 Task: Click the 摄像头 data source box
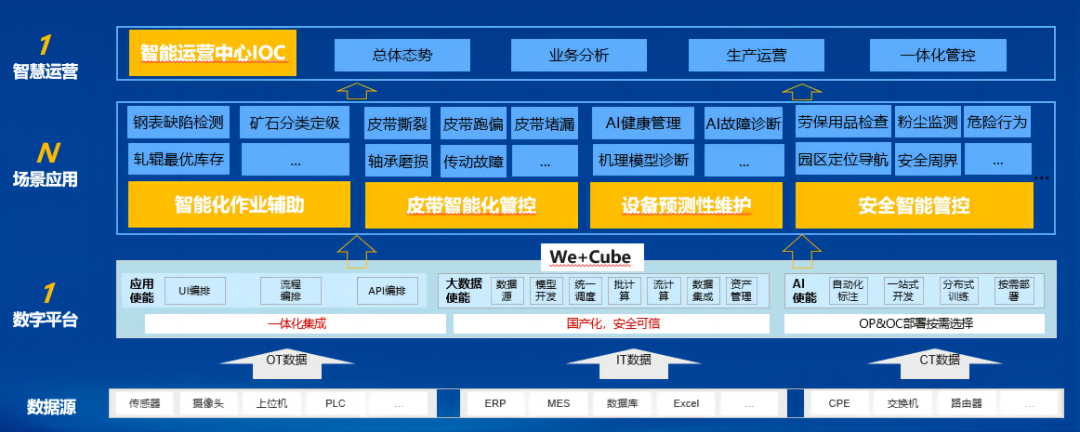click(208, 404)
